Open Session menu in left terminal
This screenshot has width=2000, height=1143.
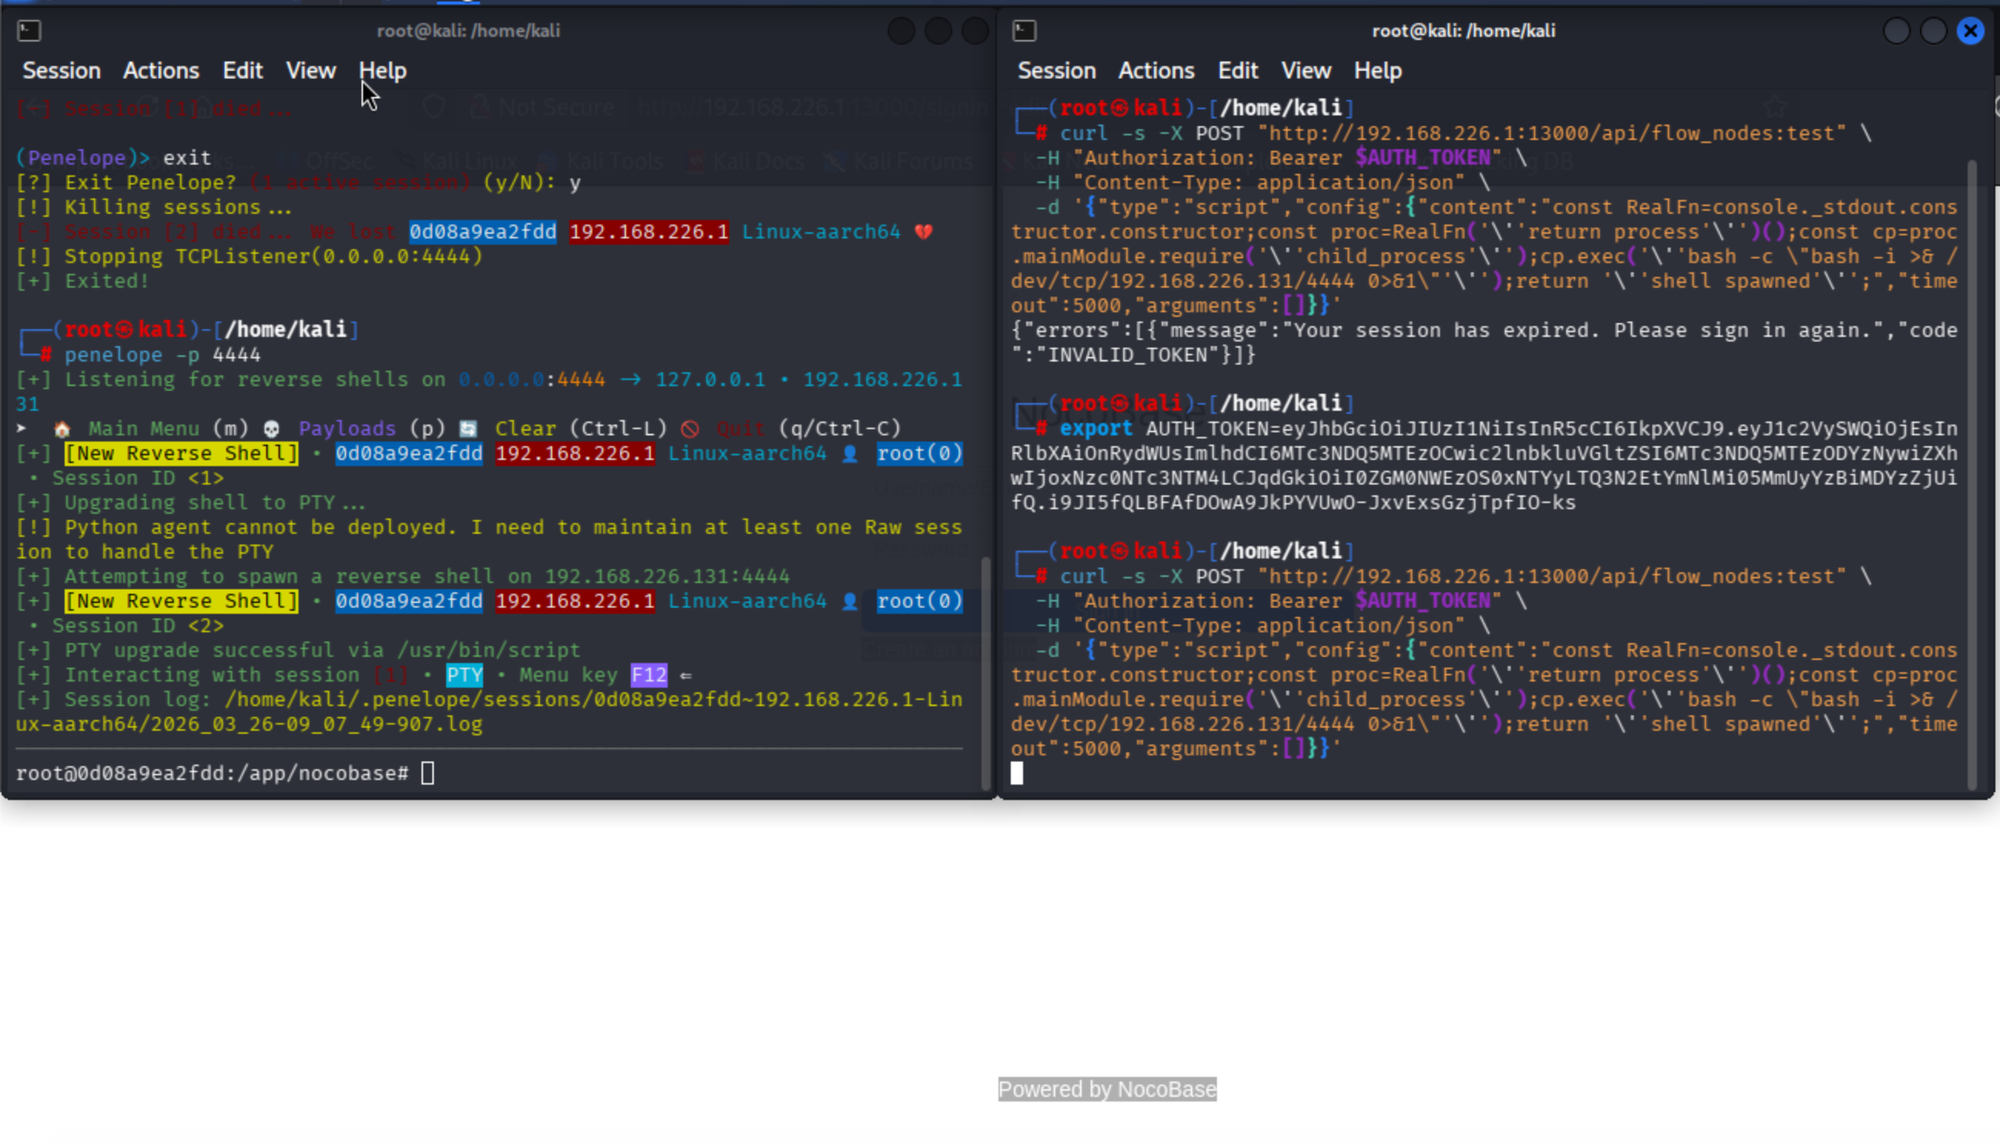[x=62, y=71]
